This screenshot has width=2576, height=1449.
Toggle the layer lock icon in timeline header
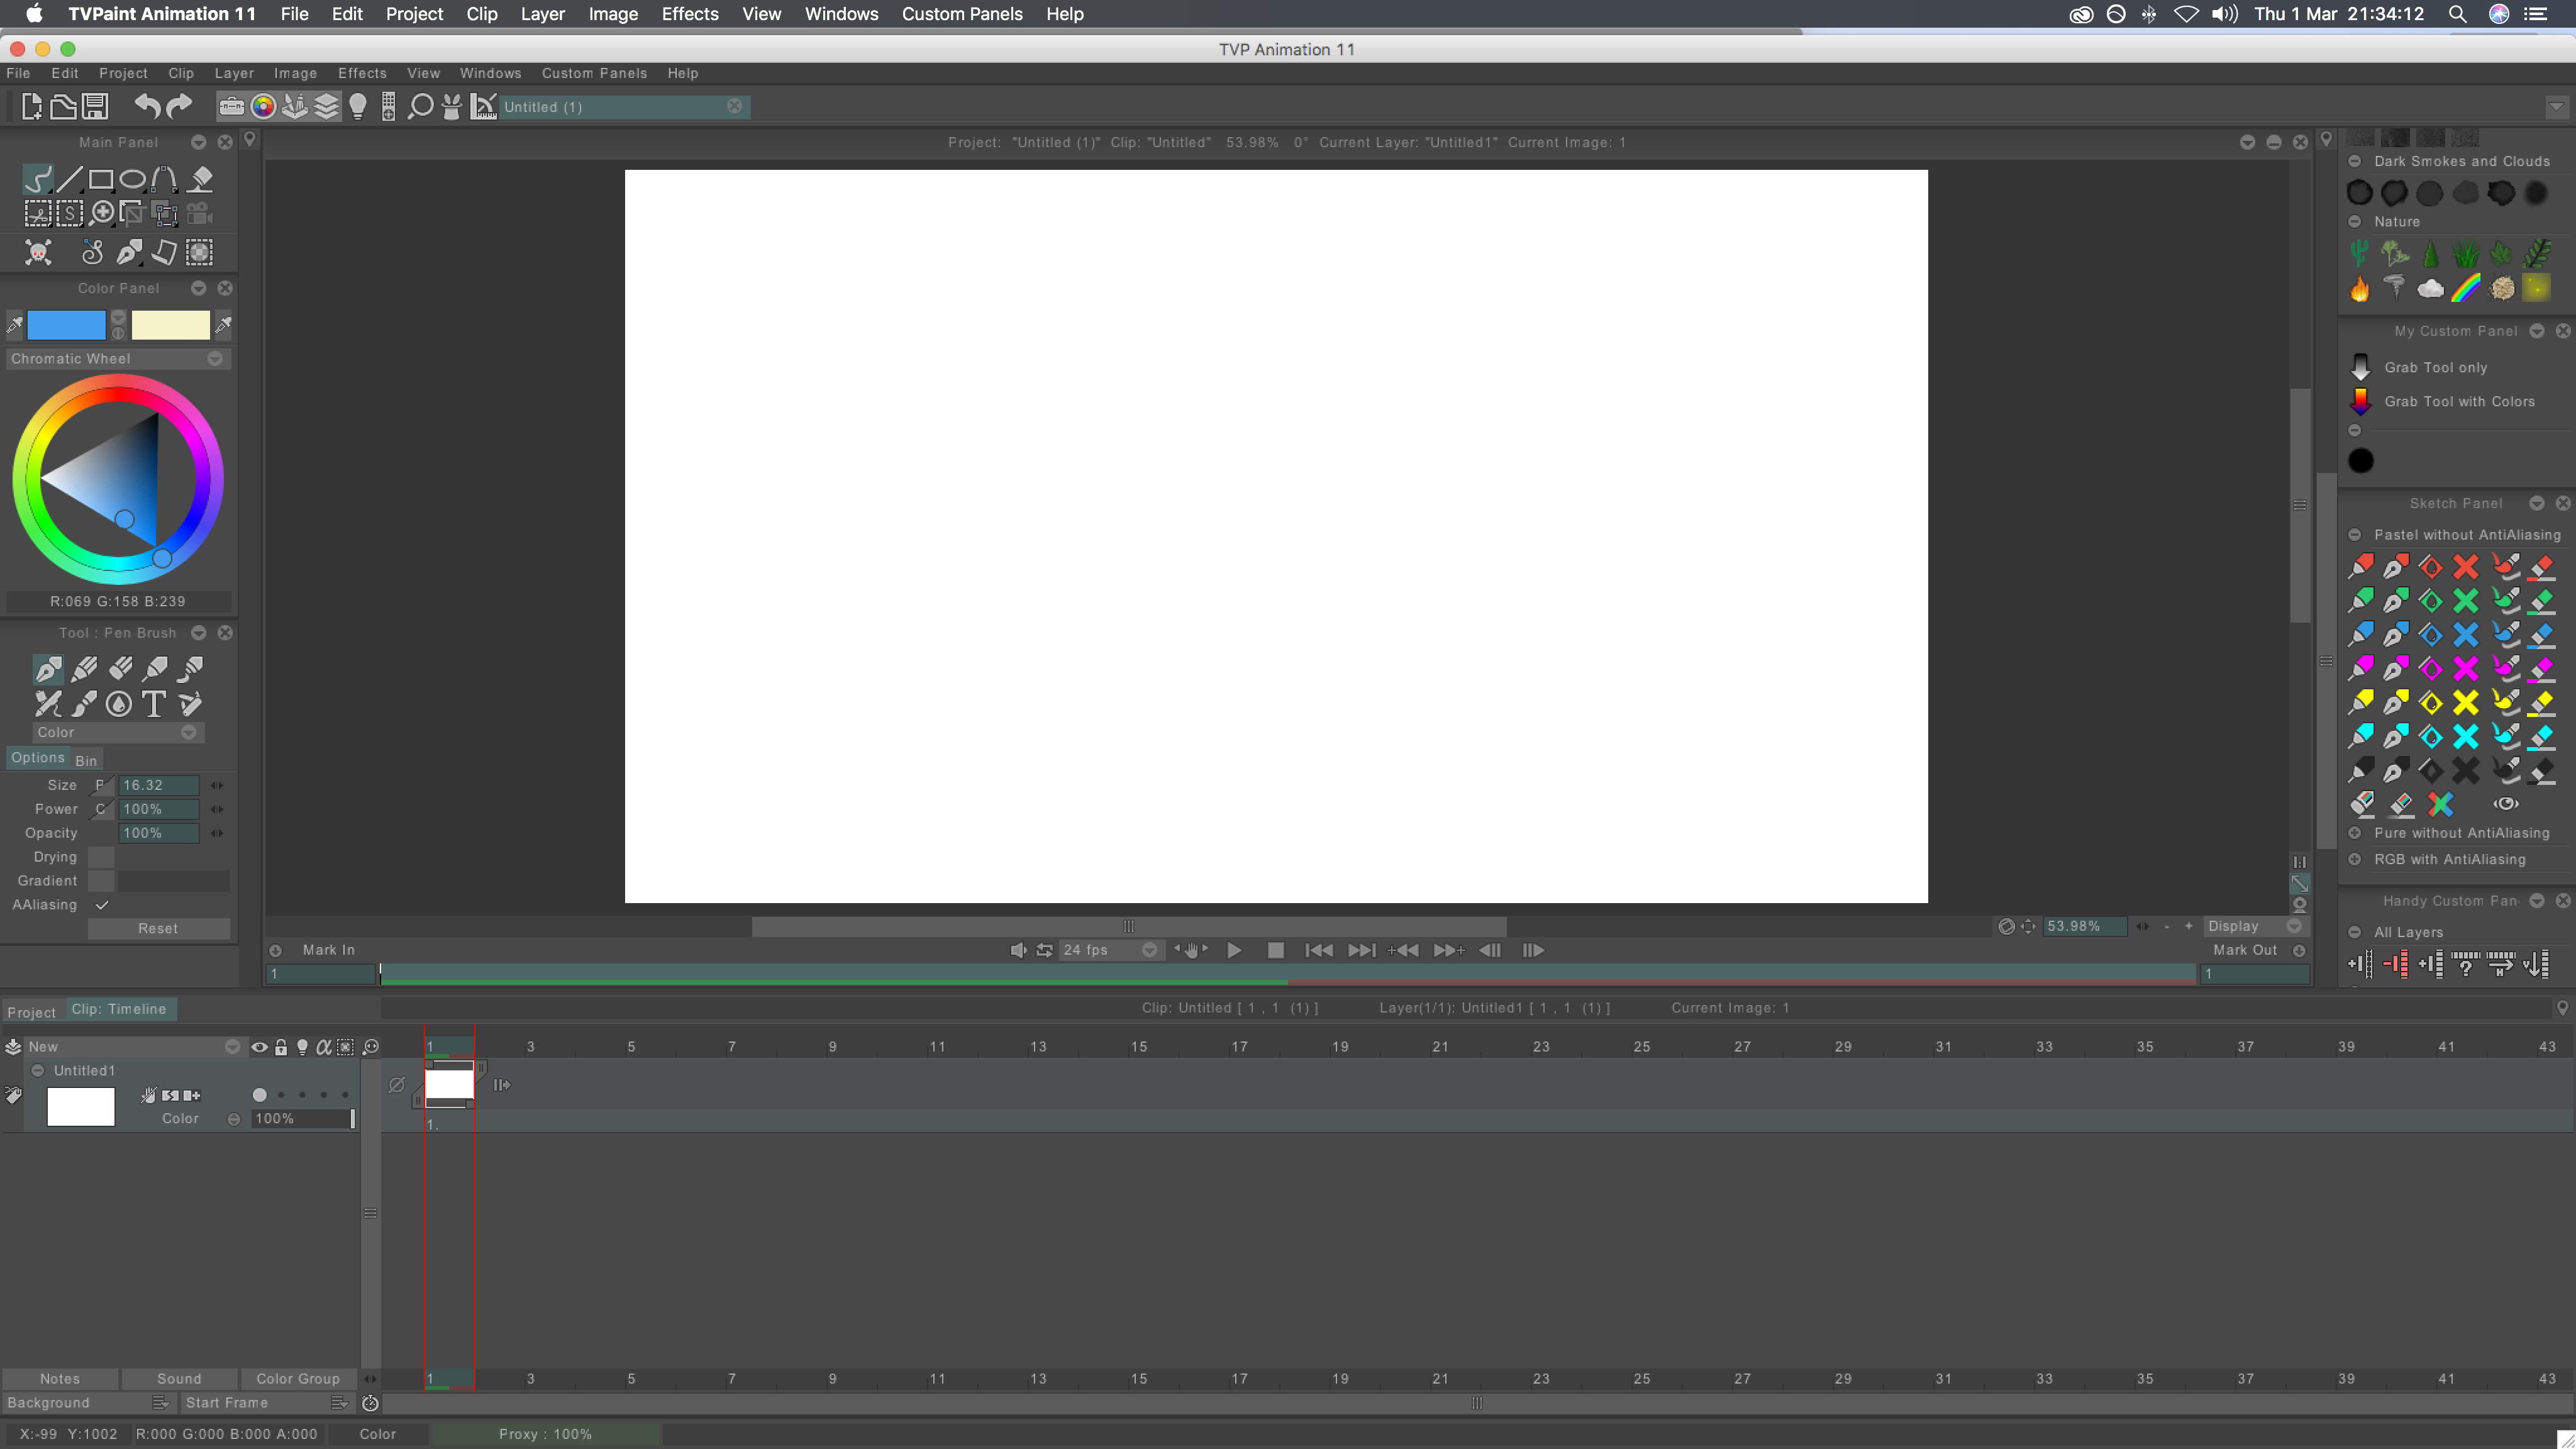pos(281,1047)
